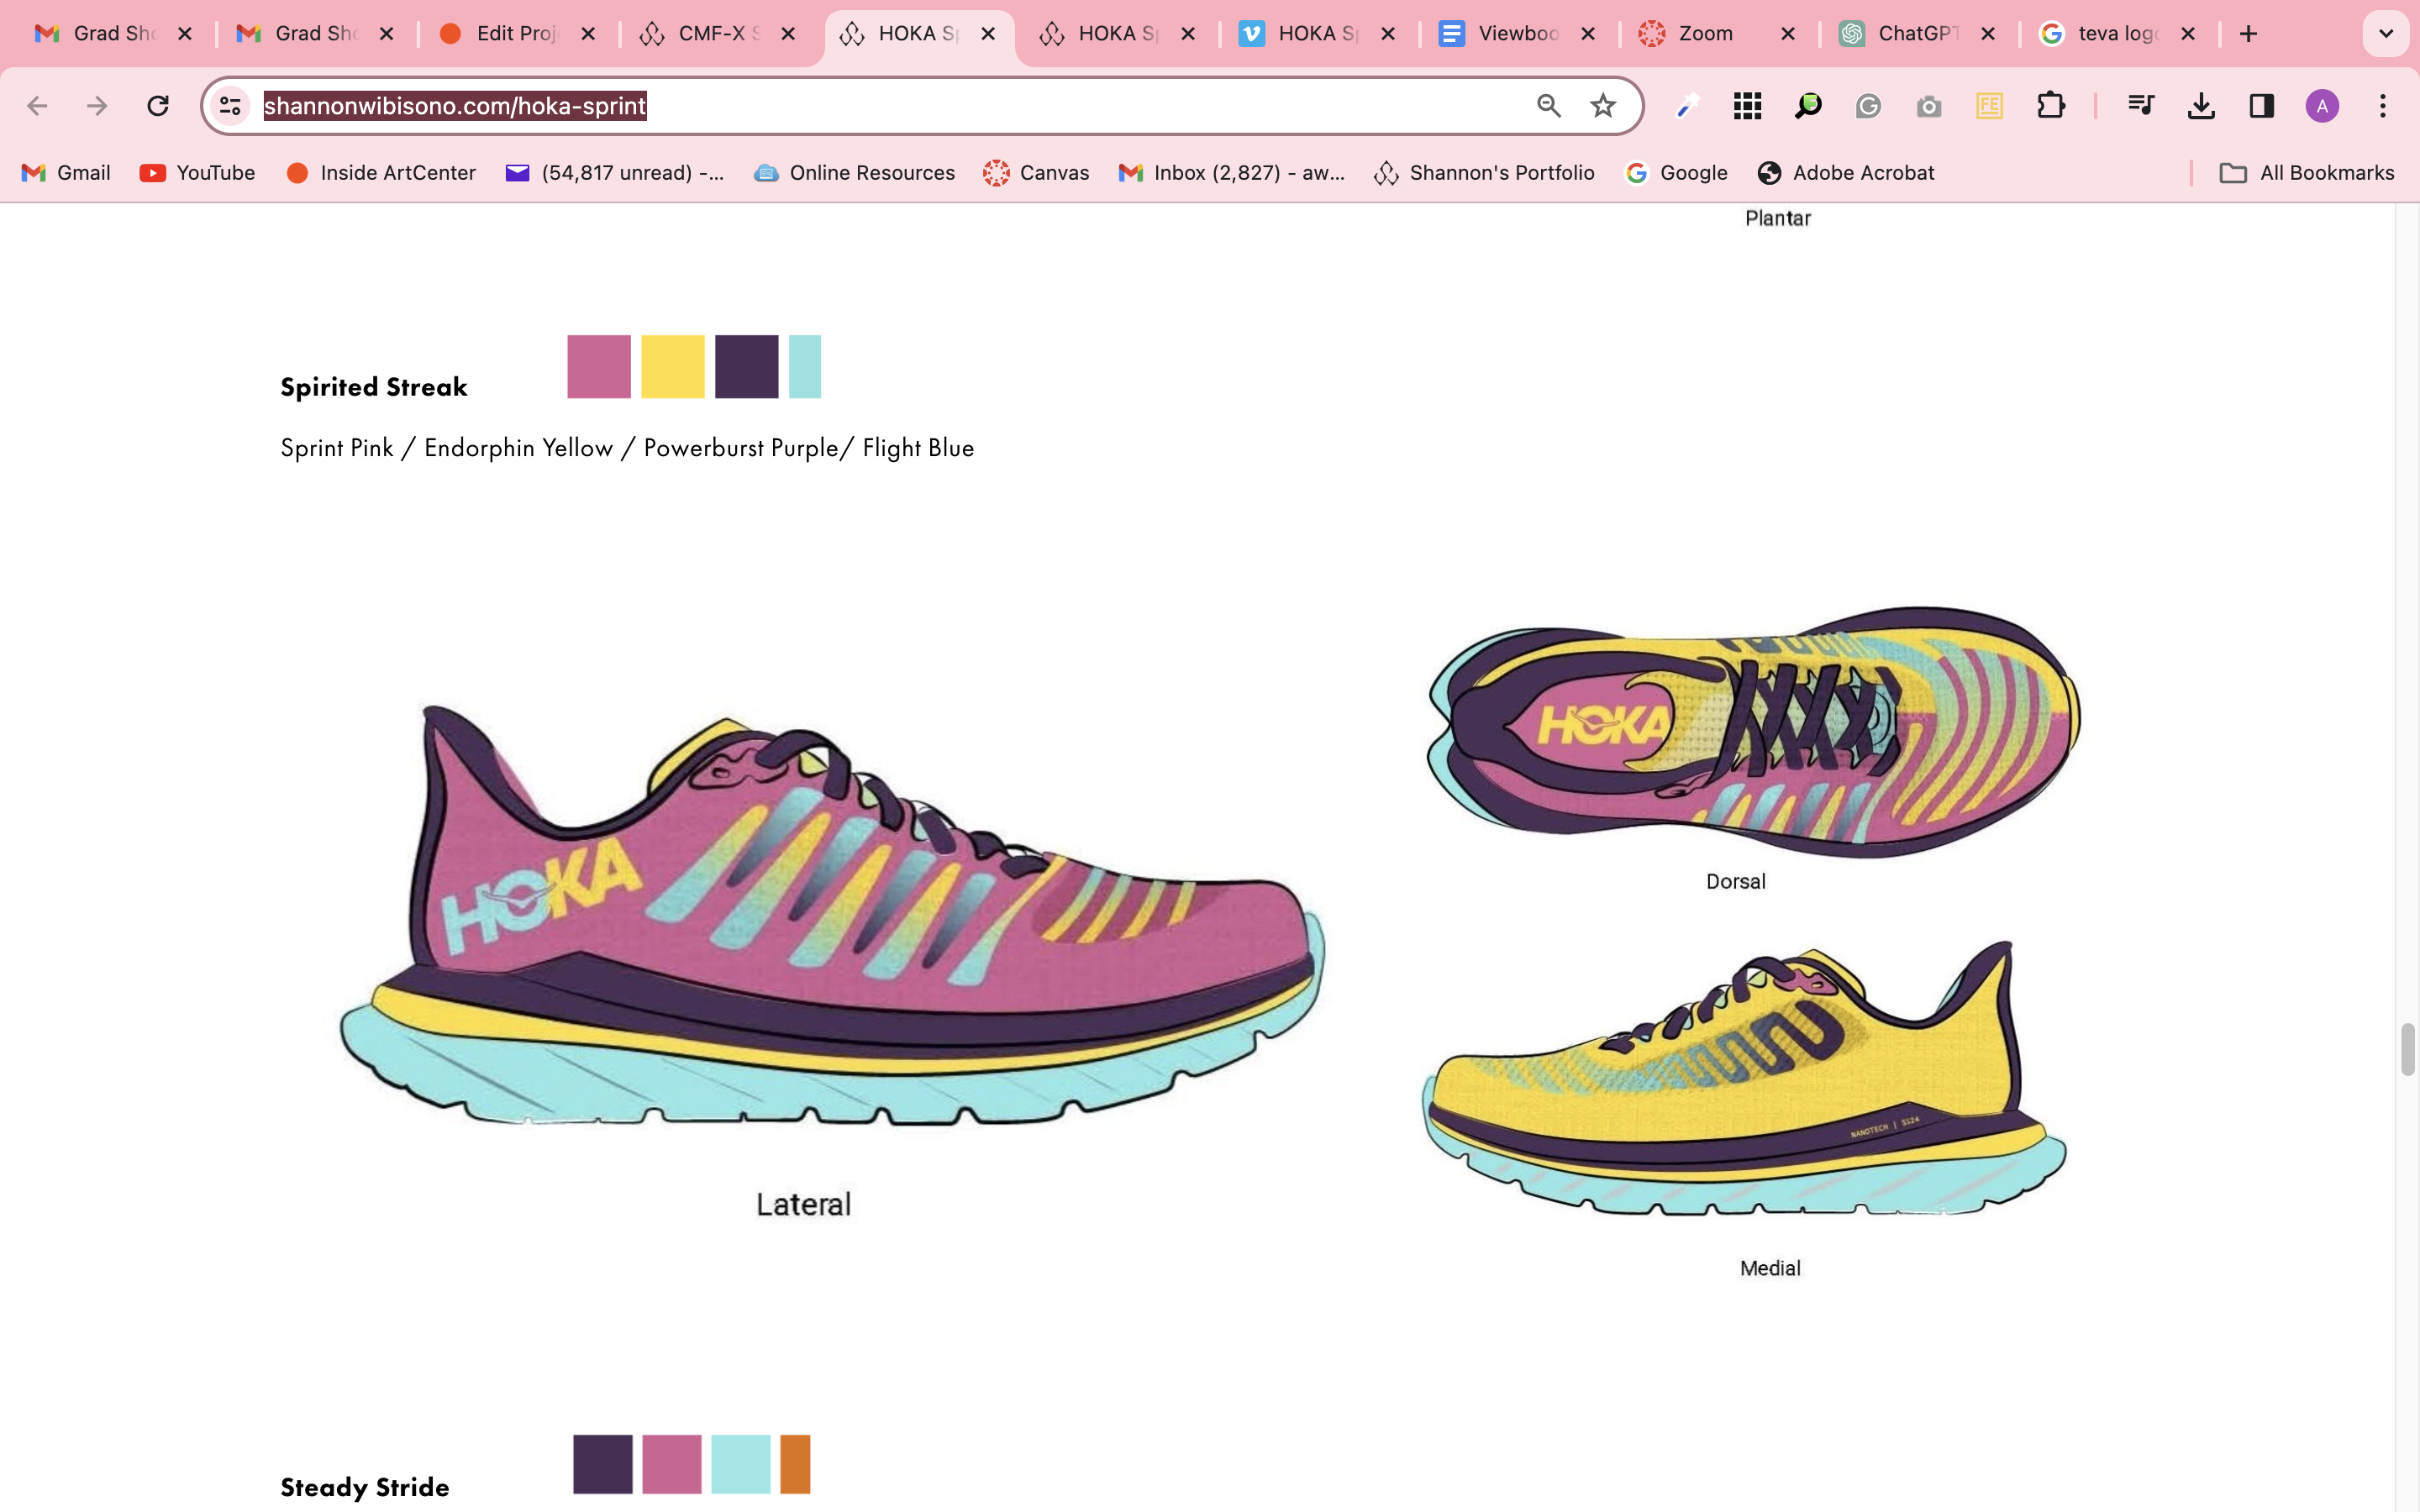Open the Downloads icon
Screen dimensions: 2420x1512
(2201, 106)
